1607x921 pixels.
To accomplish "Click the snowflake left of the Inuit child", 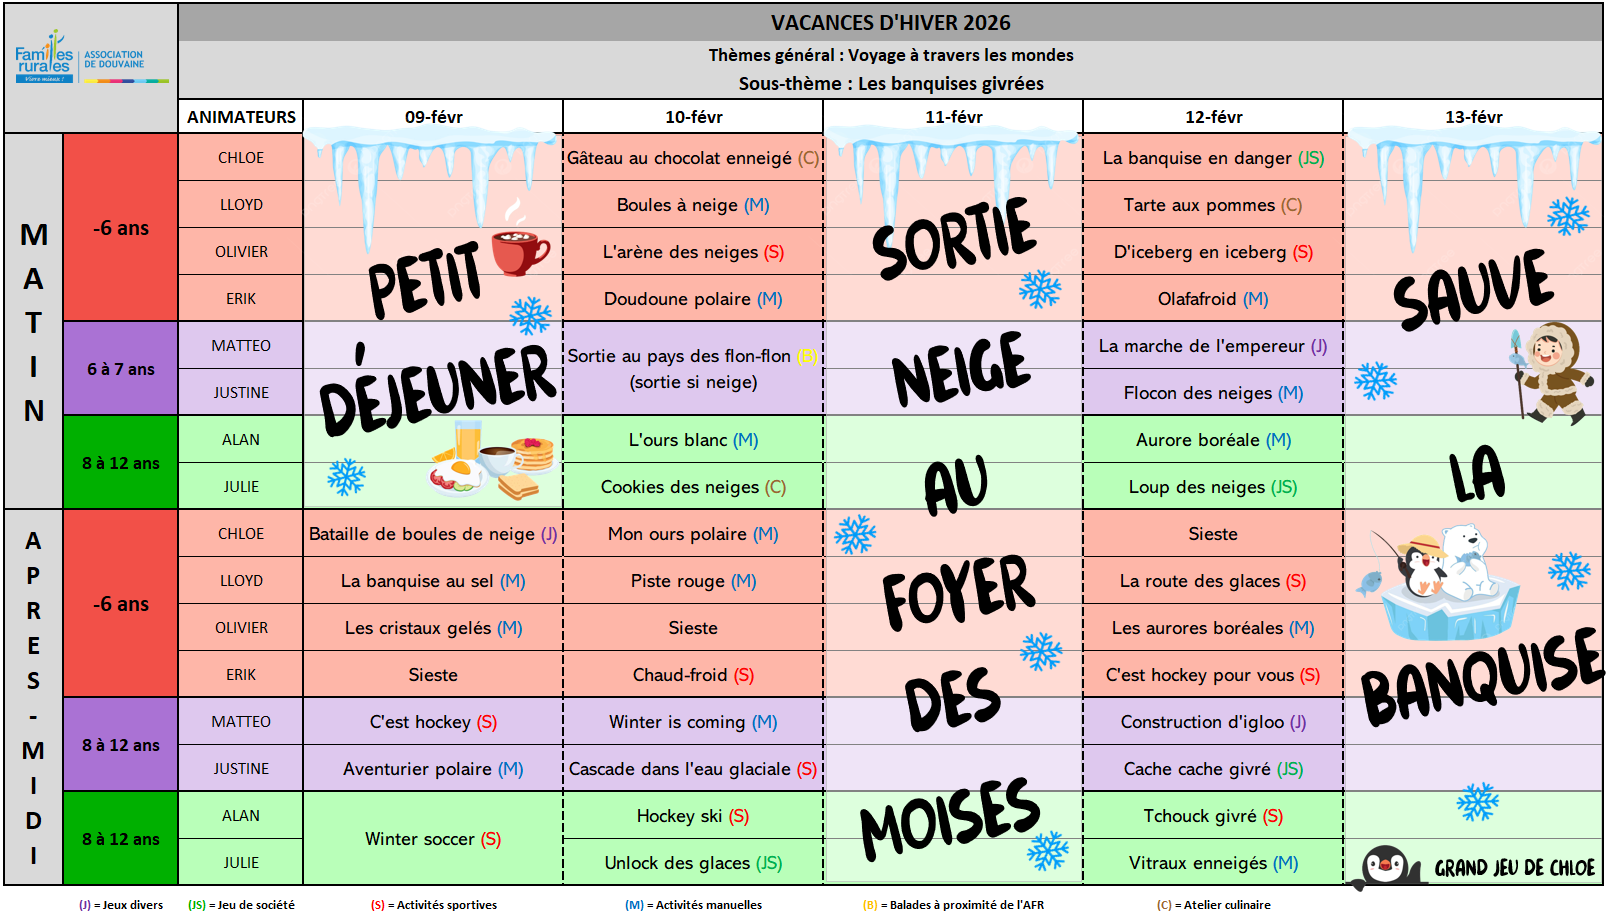I will pos(1375,380).
